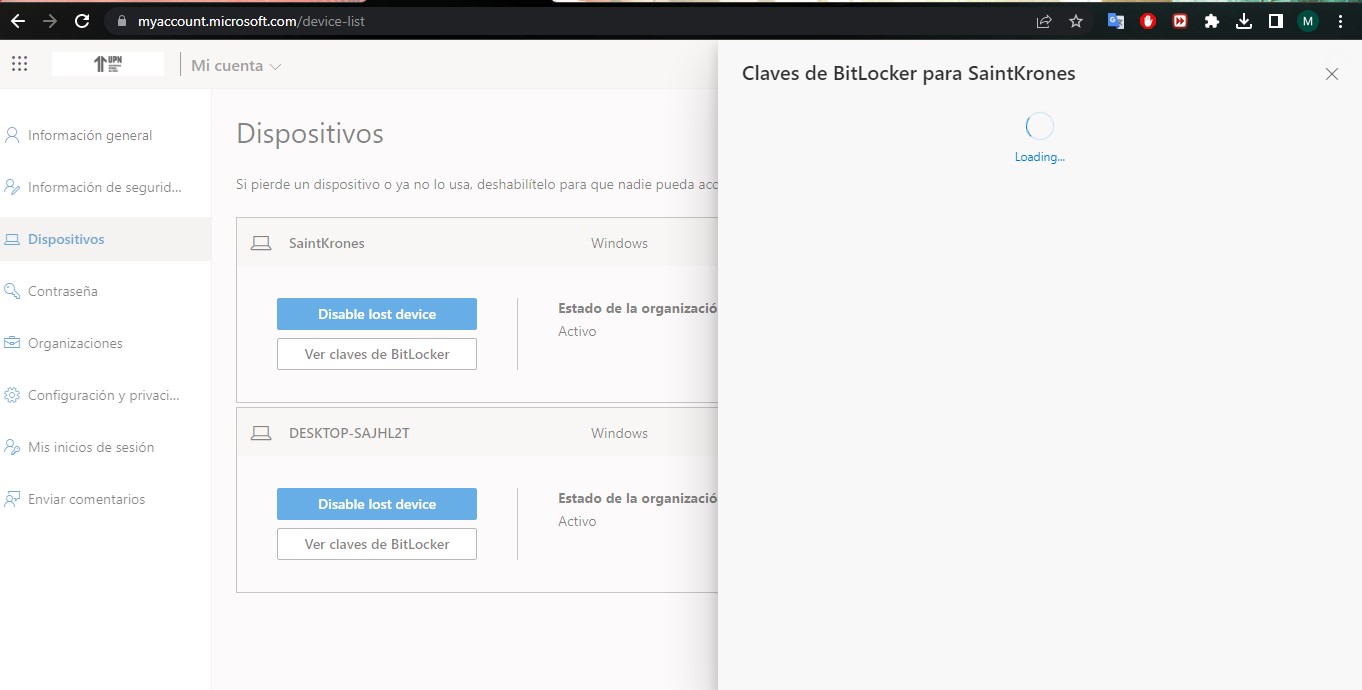
Task: Bookmark page with the star icon
Action: [1076, 20]
